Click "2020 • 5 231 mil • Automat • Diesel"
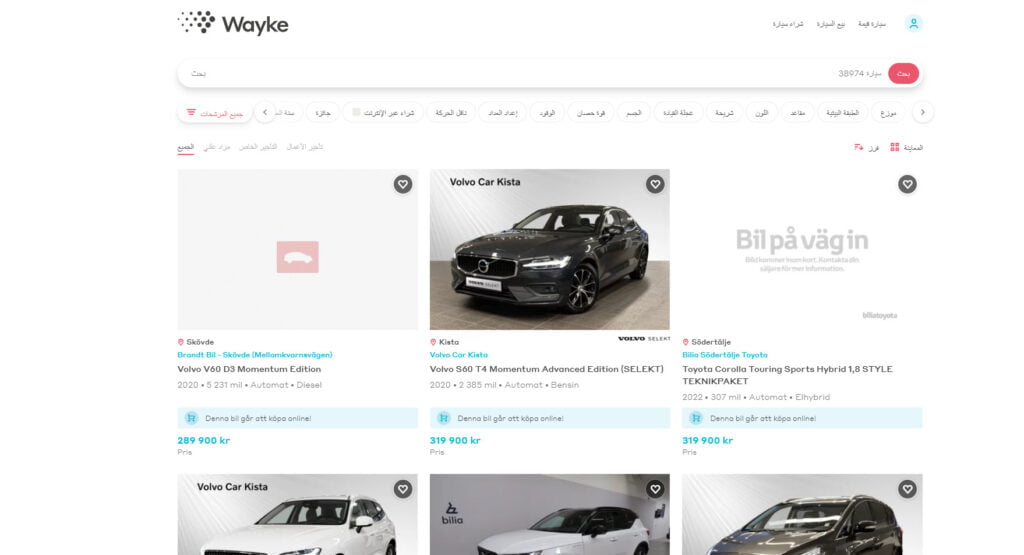This screenshot has height=555, width=1024. pos(249,385)
